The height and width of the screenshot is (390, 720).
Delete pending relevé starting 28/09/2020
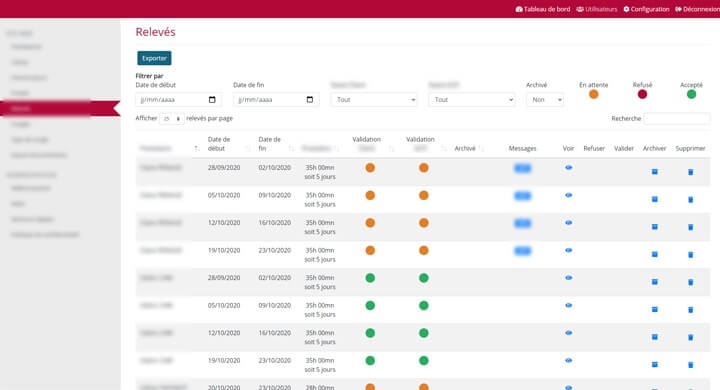[690, 172]
